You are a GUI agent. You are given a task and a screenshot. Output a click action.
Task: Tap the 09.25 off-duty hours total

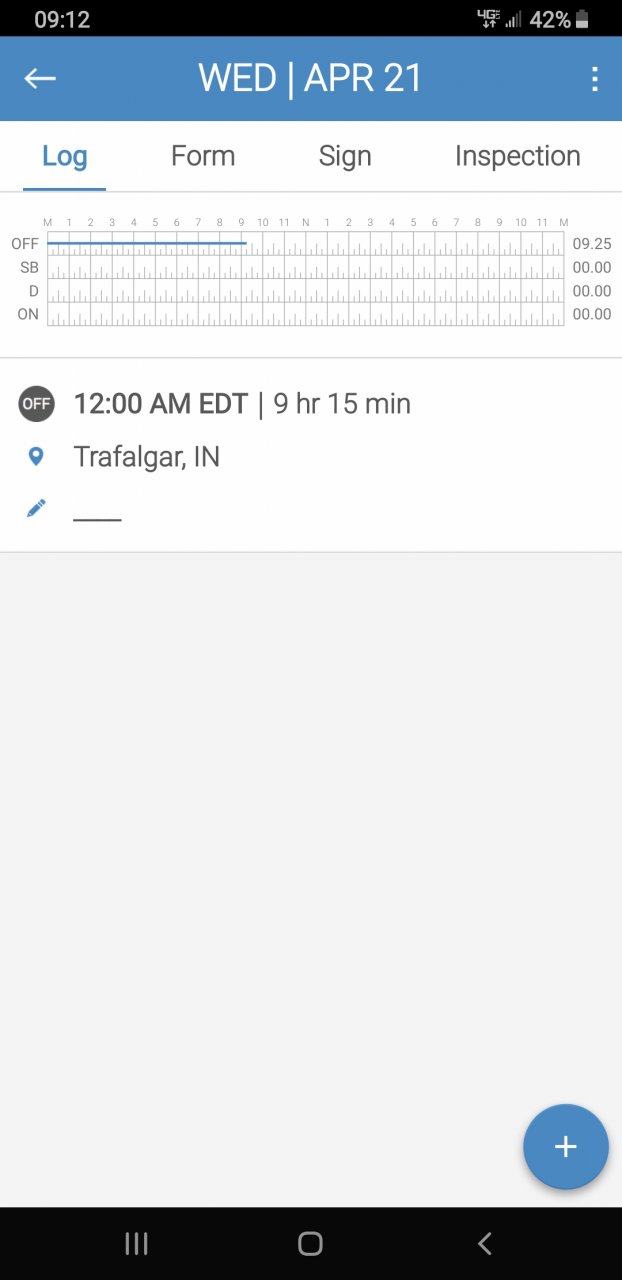click(591, 244)
